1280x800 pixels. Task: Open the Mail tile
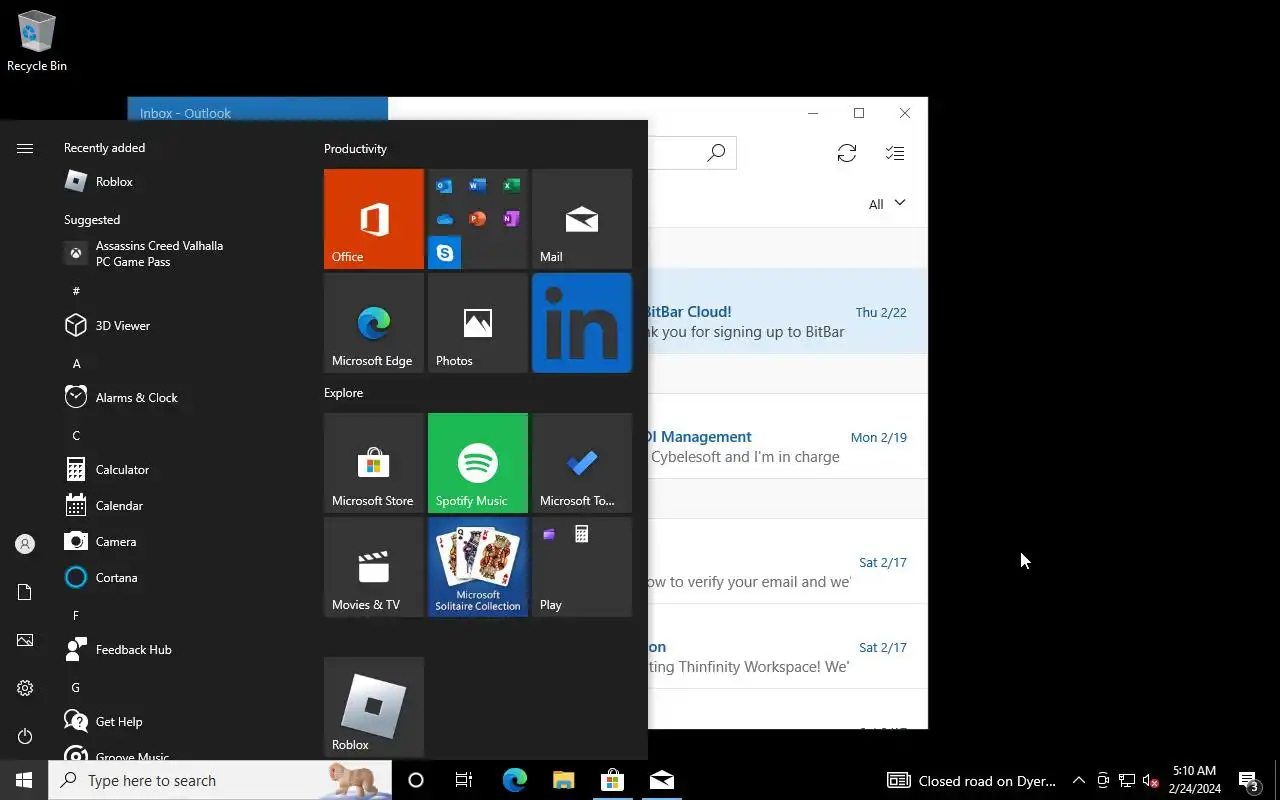click(582, 219)
